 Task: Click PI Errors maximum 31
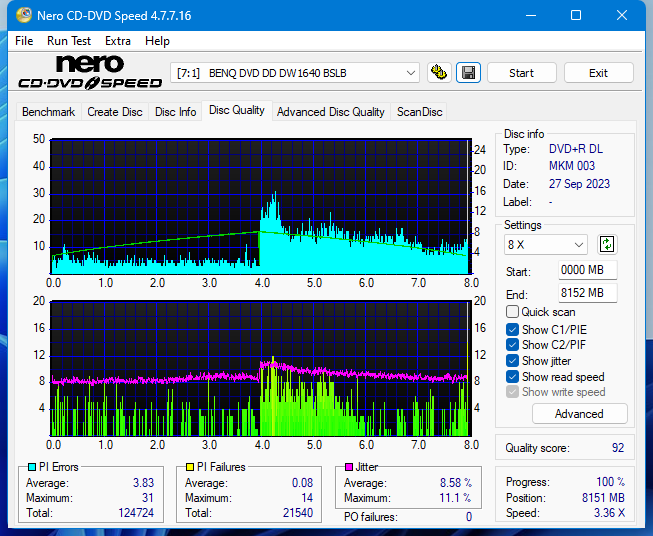click(x=148, y=498)
